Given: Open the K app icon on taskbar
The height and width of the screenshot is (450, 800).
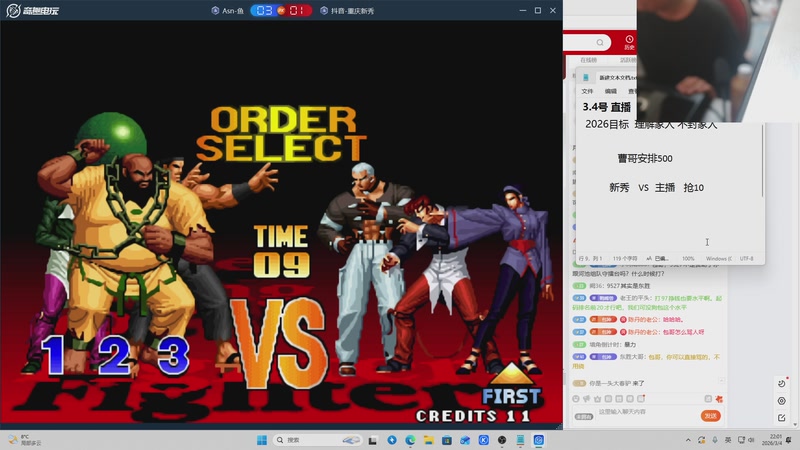Looking at the screenshot, I should (484, 440).
